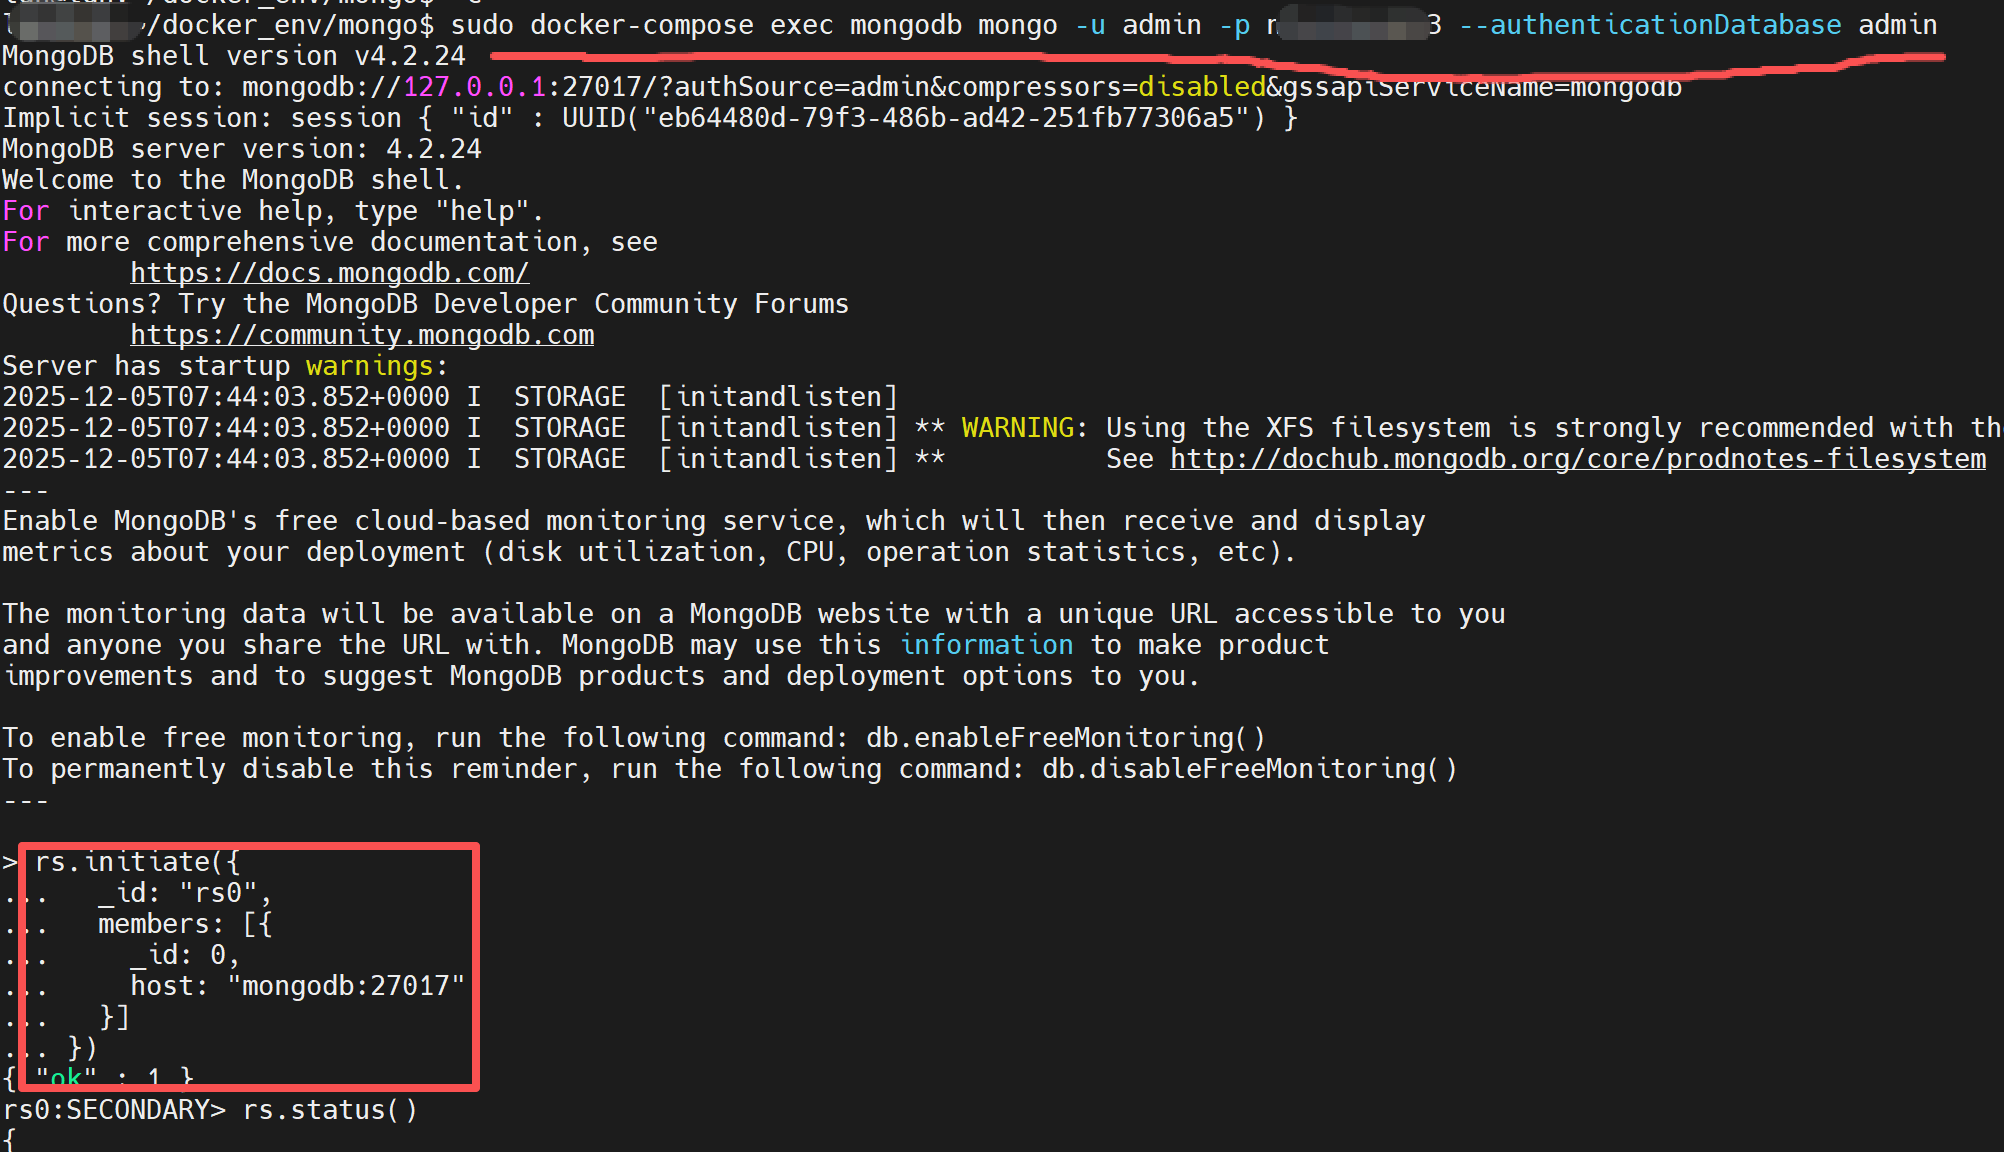Click the green "ok" result text
Image resolution: width=2004 pixels, height=1152 pixels.
[65, 1078]
